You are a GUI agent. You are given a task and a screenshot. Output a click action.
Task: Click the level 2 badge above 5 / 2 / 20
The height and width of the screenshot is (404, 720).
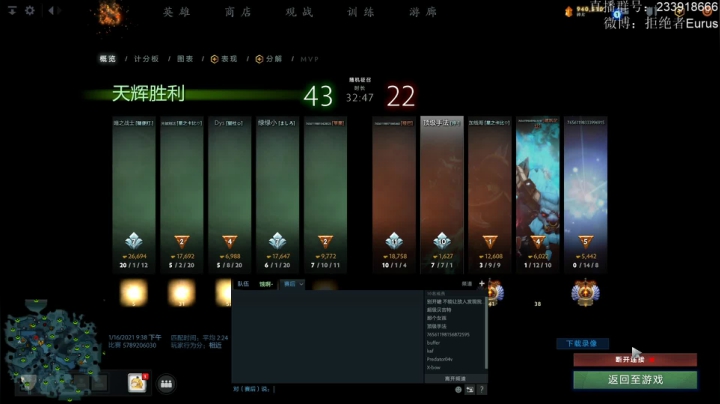181,241
